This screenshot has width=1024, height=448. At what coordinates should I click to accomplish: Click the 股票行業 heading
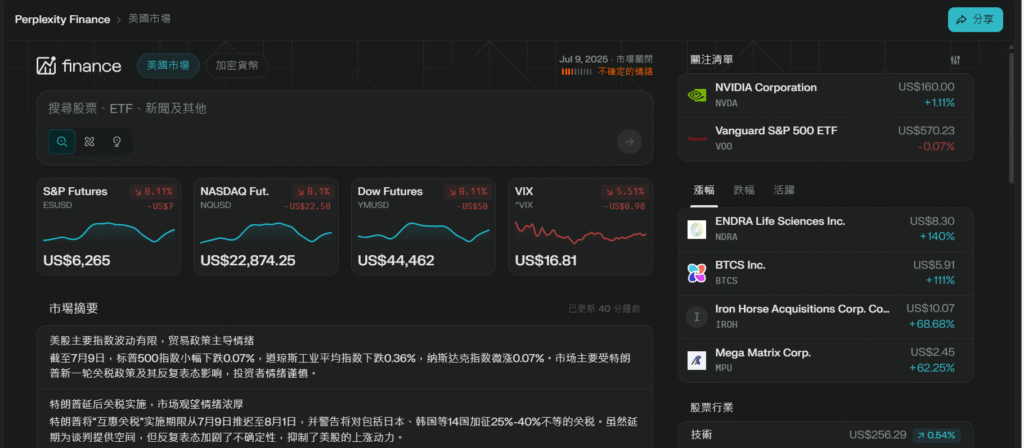point(712,408)
